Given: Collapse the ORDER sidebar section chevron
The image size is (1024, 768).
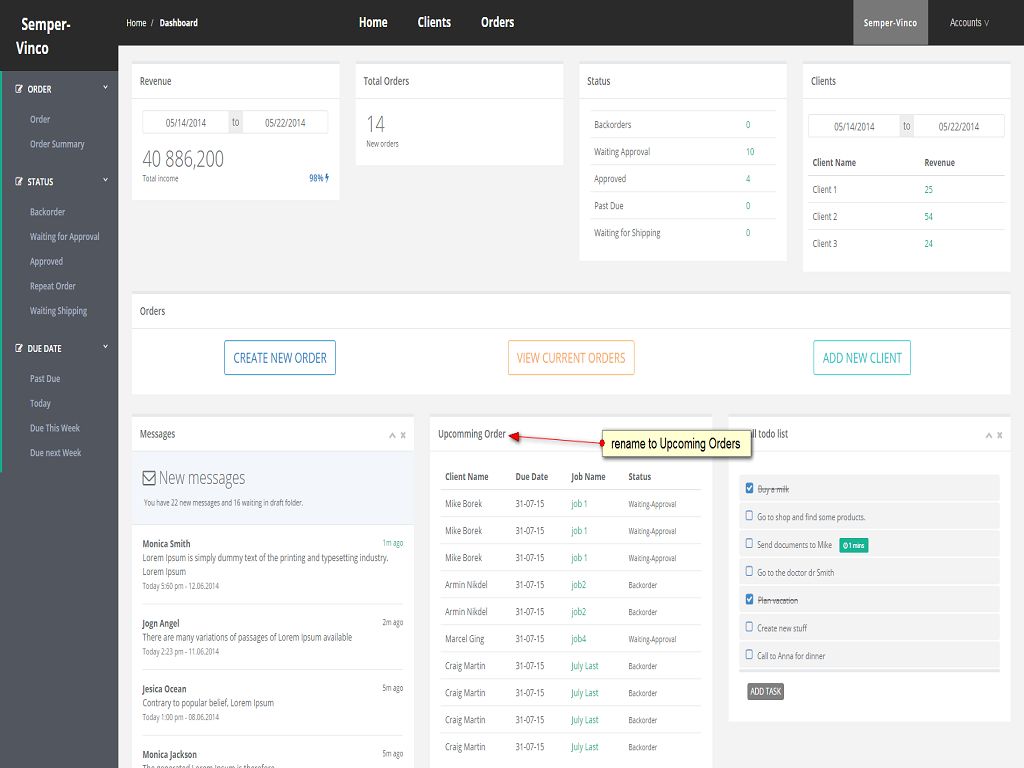Looking at the screenshot, I should tap(105, 88).
